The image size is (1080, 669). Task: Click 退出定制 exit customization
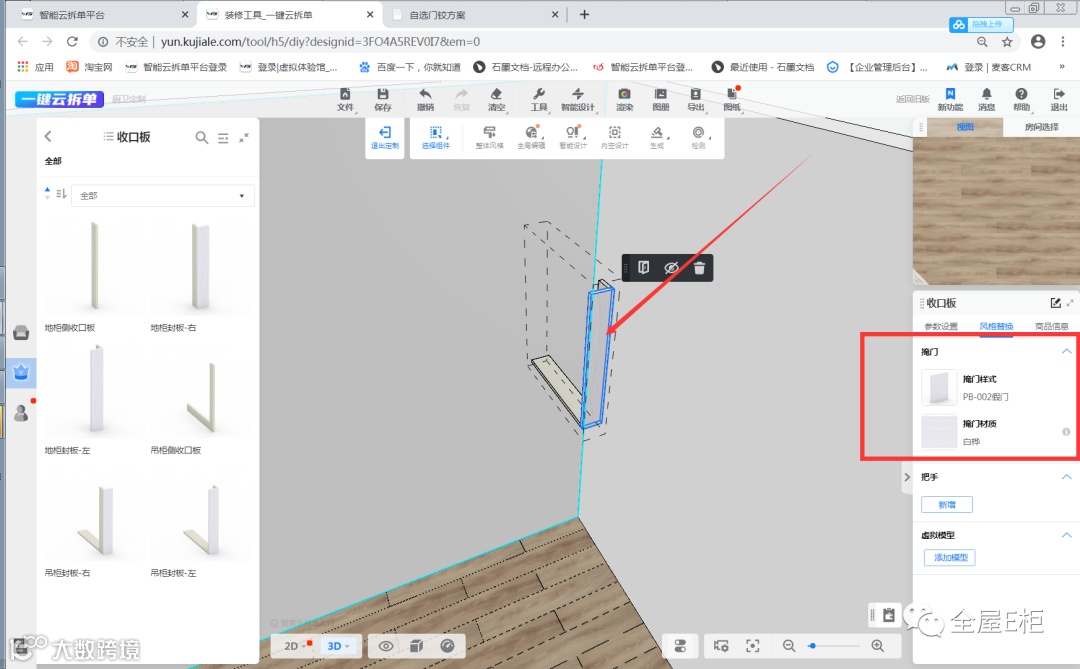tap(384, 137)
